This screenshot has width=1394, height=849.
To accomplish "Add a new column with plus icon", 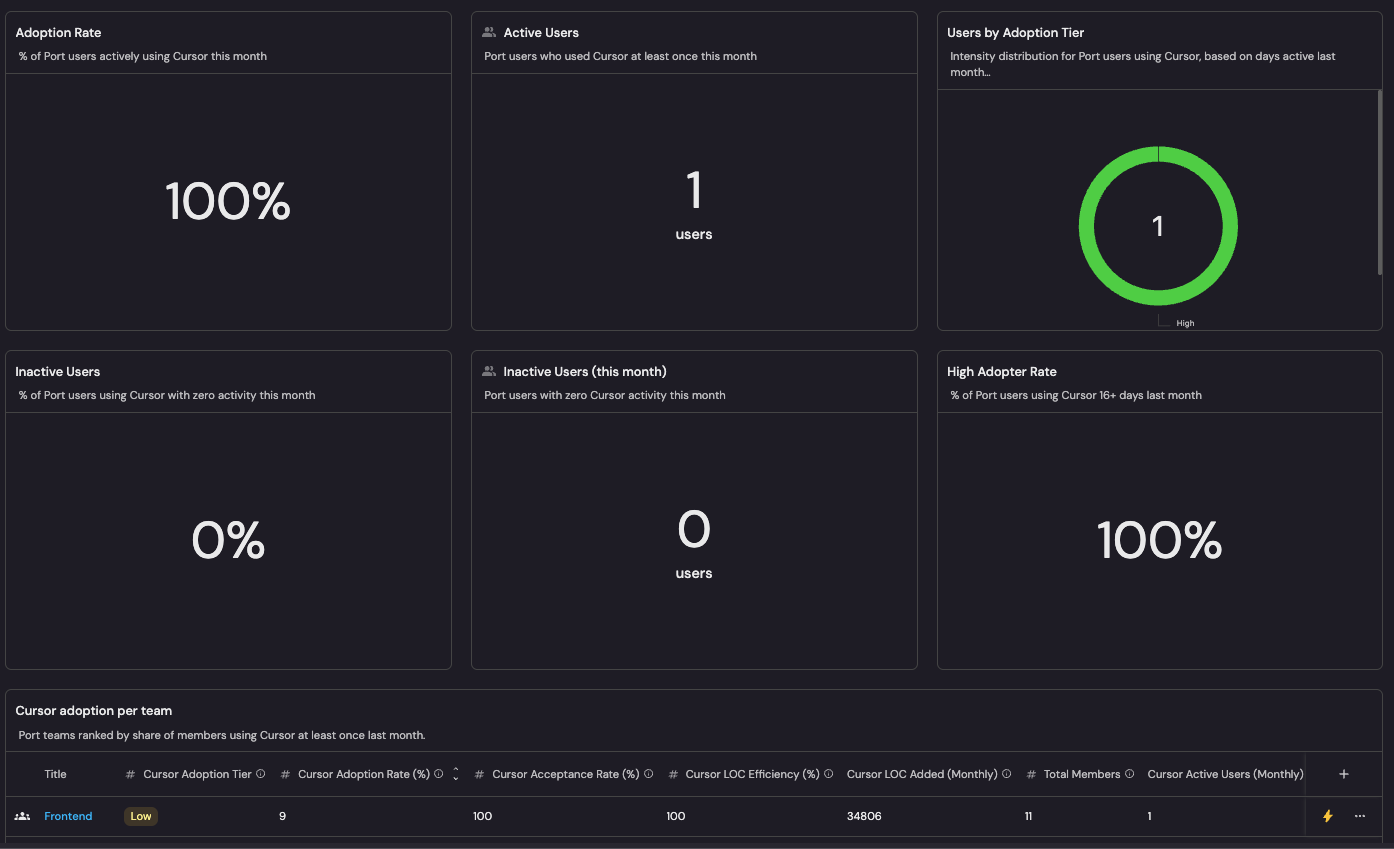I will [x=1344, y=774].
